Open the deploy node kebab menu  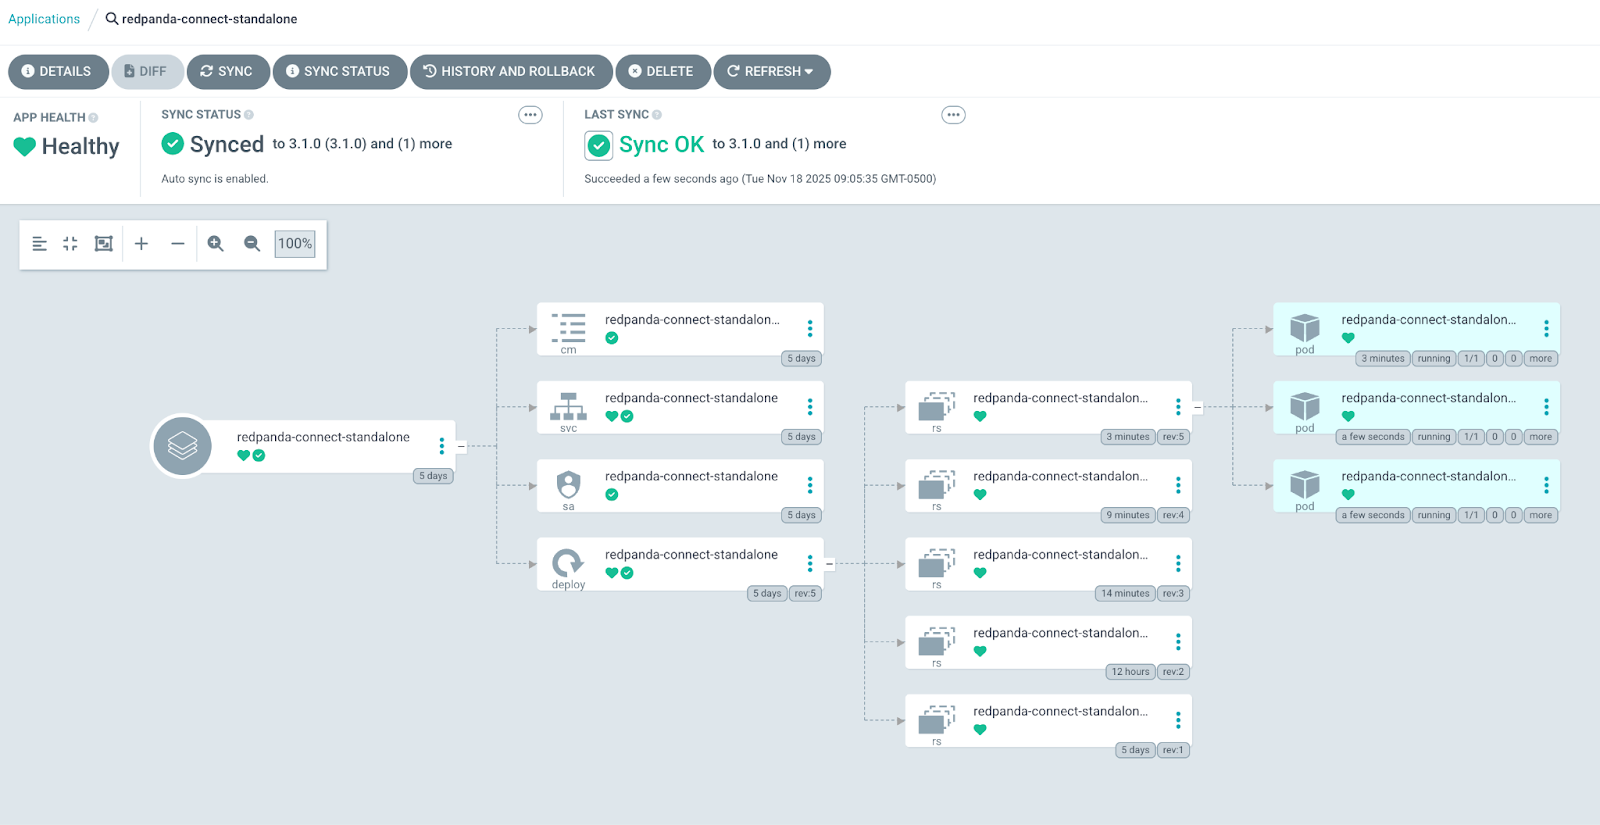coord(810,564)
